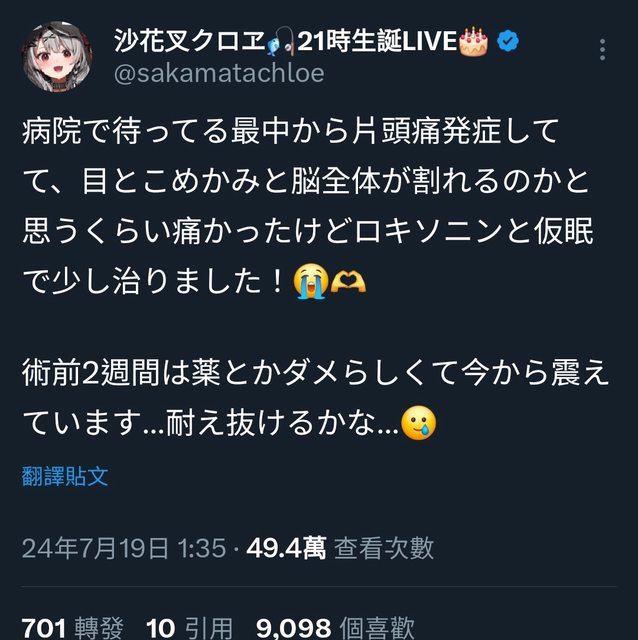Click the smiling face with tear emoji
Screen dimensions: 638x640
point(419,423)
